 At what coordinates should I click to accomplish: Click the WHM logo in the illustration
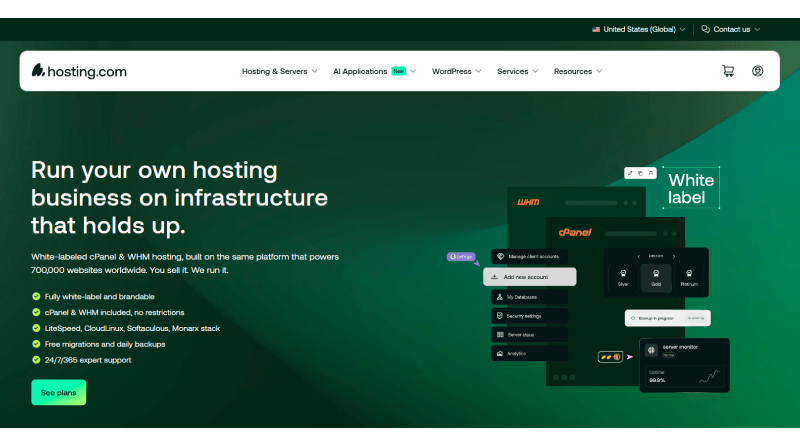528,202
